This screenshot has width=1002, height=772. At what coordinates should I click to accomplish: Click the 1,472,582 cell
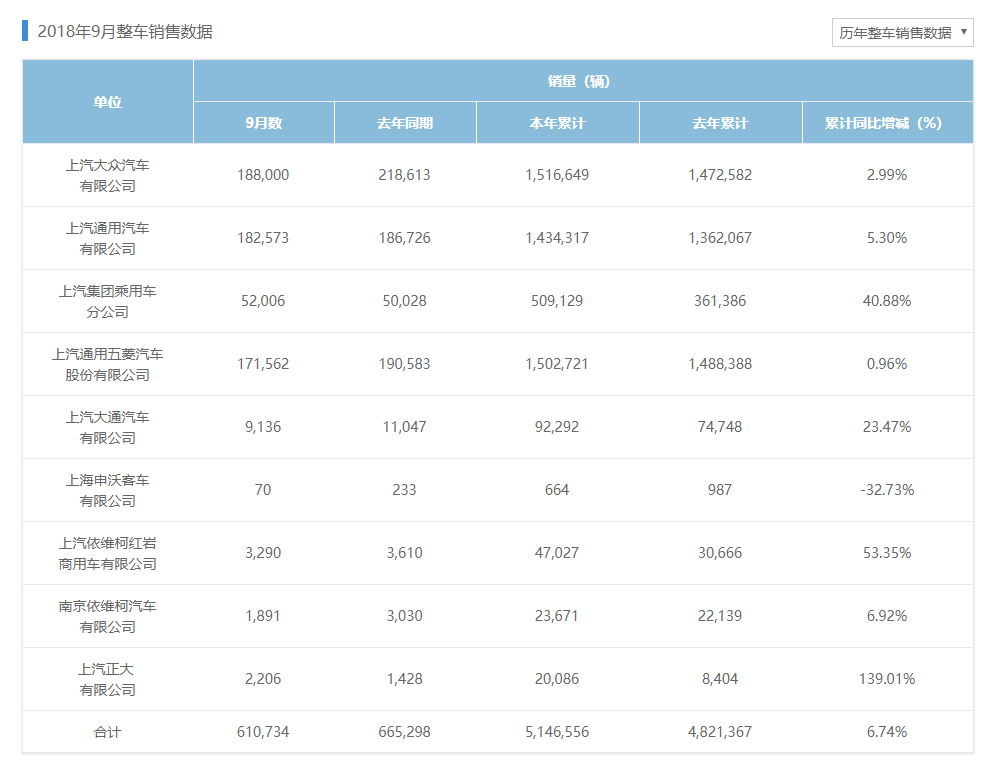tap(720, 175)
